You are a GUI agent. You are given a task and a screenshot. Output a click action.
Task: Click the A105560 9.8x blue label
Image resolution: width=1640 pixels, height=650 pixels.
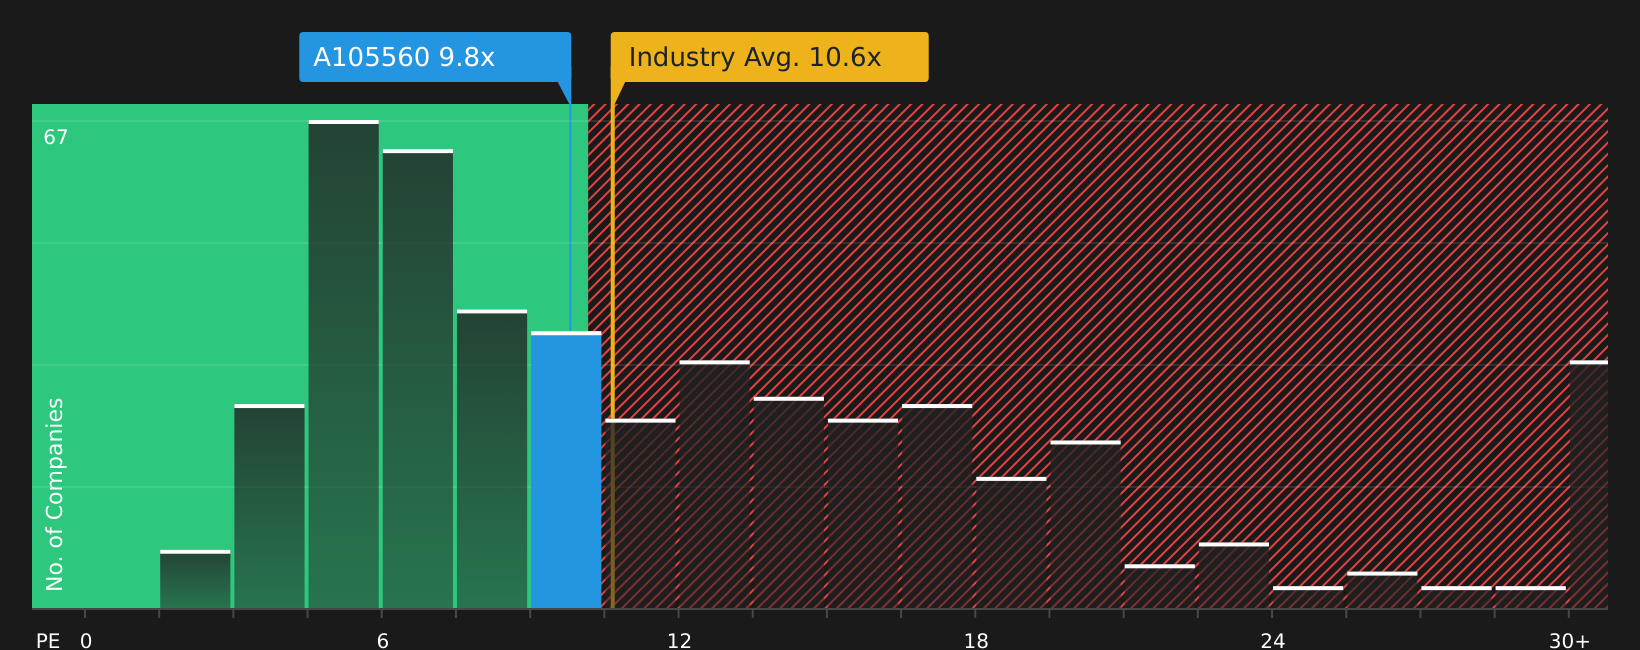pos(435,57)
